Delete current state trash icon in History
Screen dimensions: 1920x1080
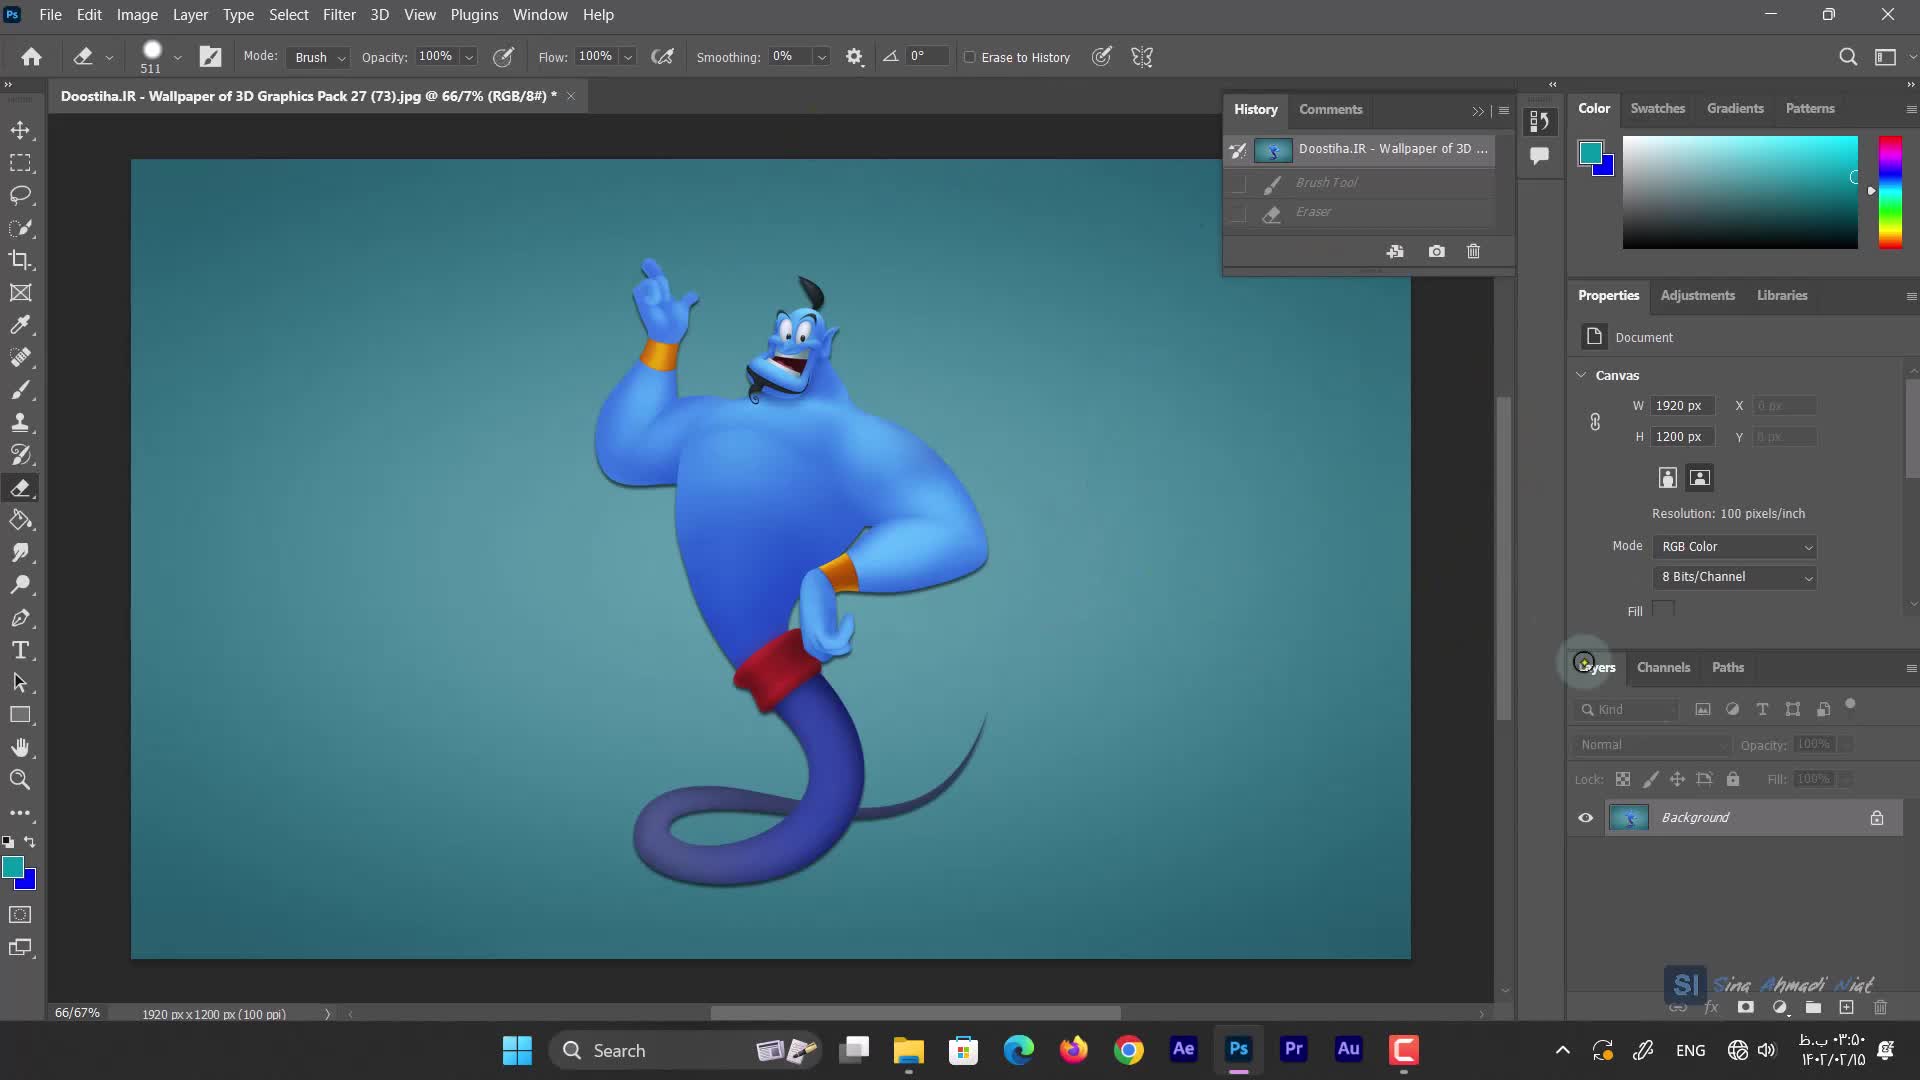click(x=1473, y=251)
